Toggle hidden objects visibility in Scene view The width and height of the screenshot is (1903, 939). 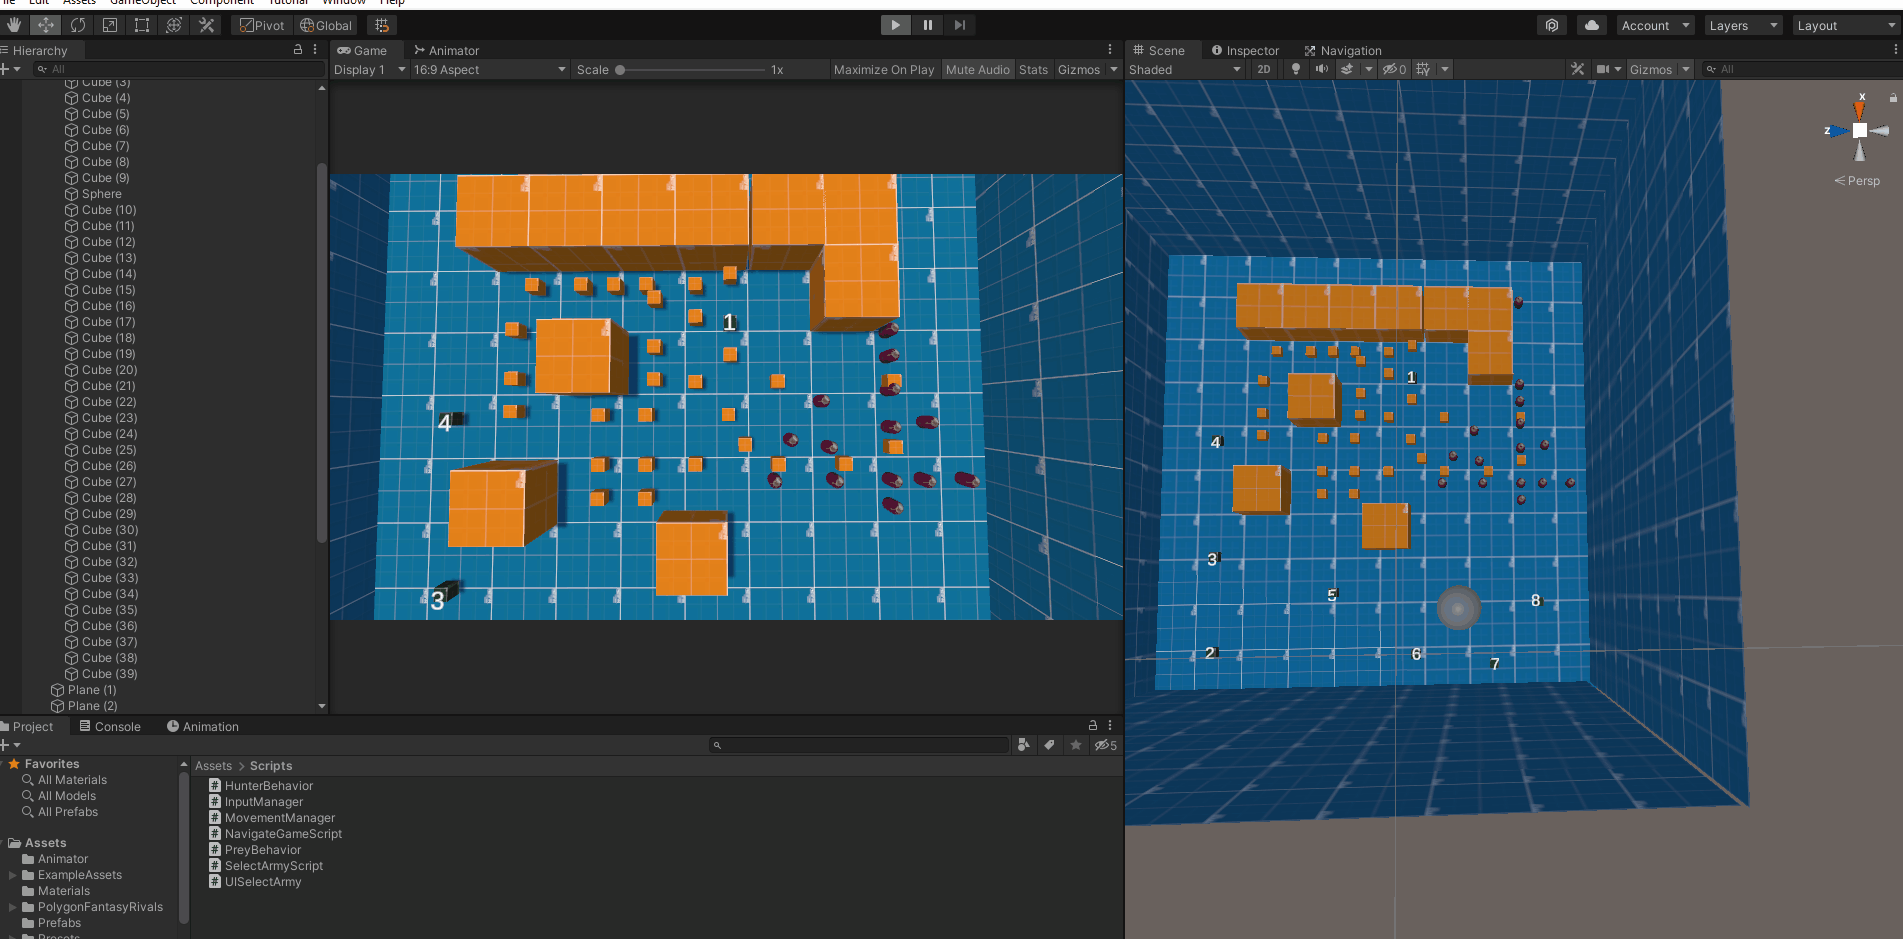pos(1394,69)
